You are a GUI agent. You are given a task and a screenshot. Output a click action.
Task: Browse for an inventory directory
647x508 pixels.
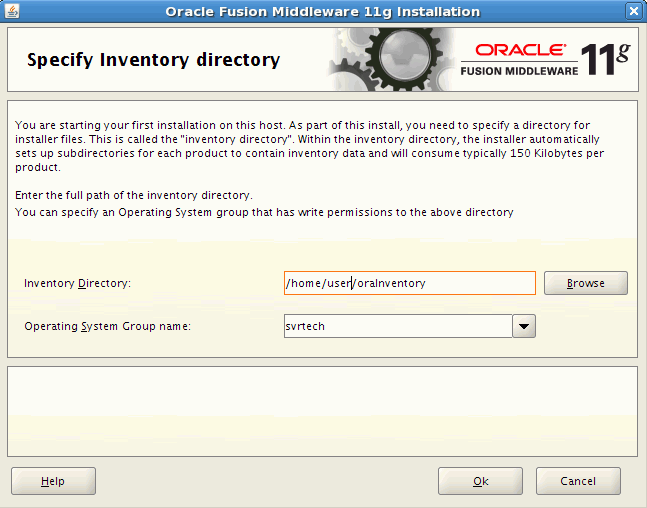(586, 283)
